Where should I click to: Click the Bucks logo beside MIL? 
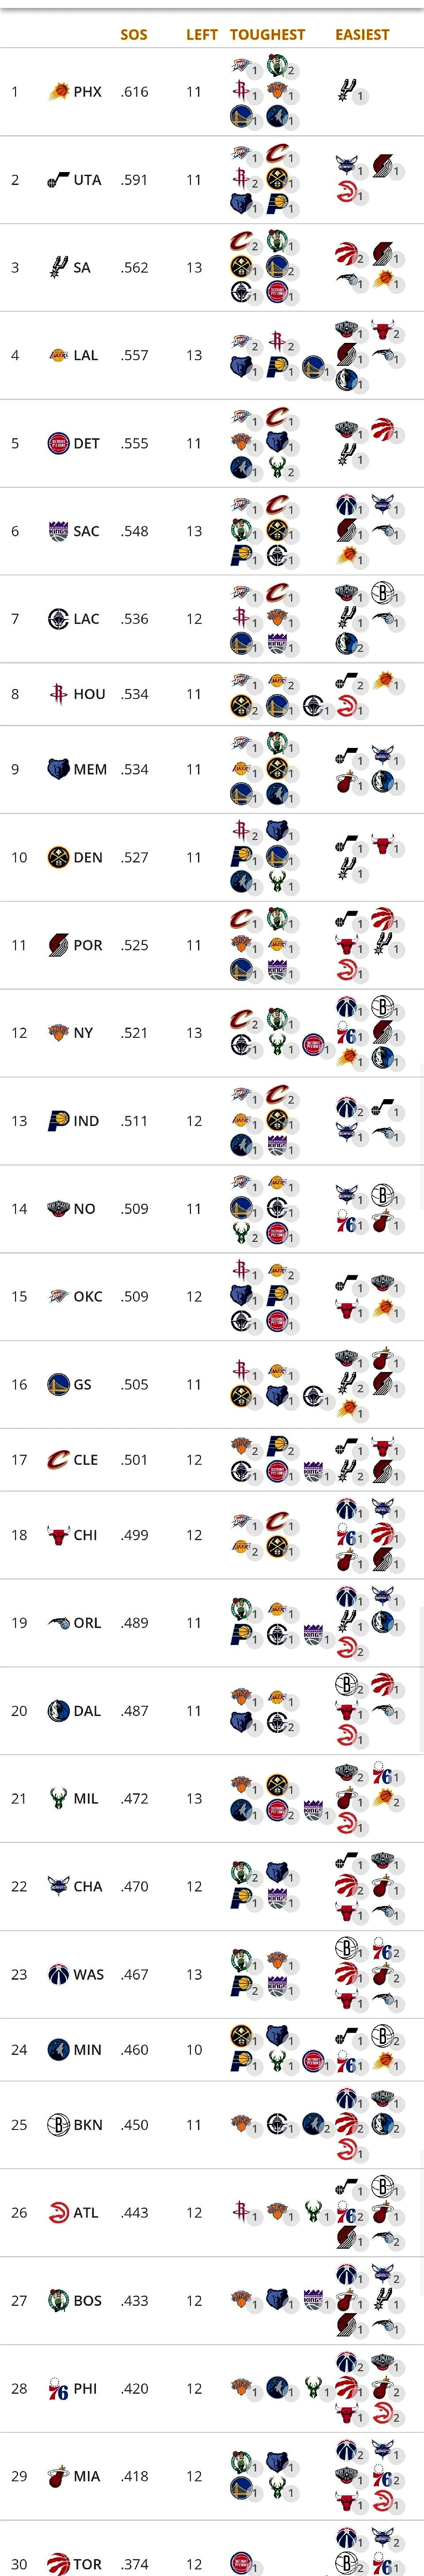click(x=58, y=1798)
